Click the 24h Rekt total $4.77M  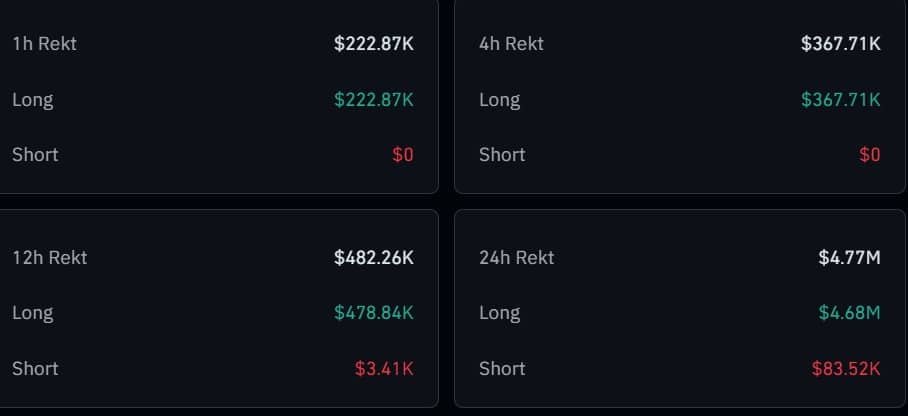[850, 257]
